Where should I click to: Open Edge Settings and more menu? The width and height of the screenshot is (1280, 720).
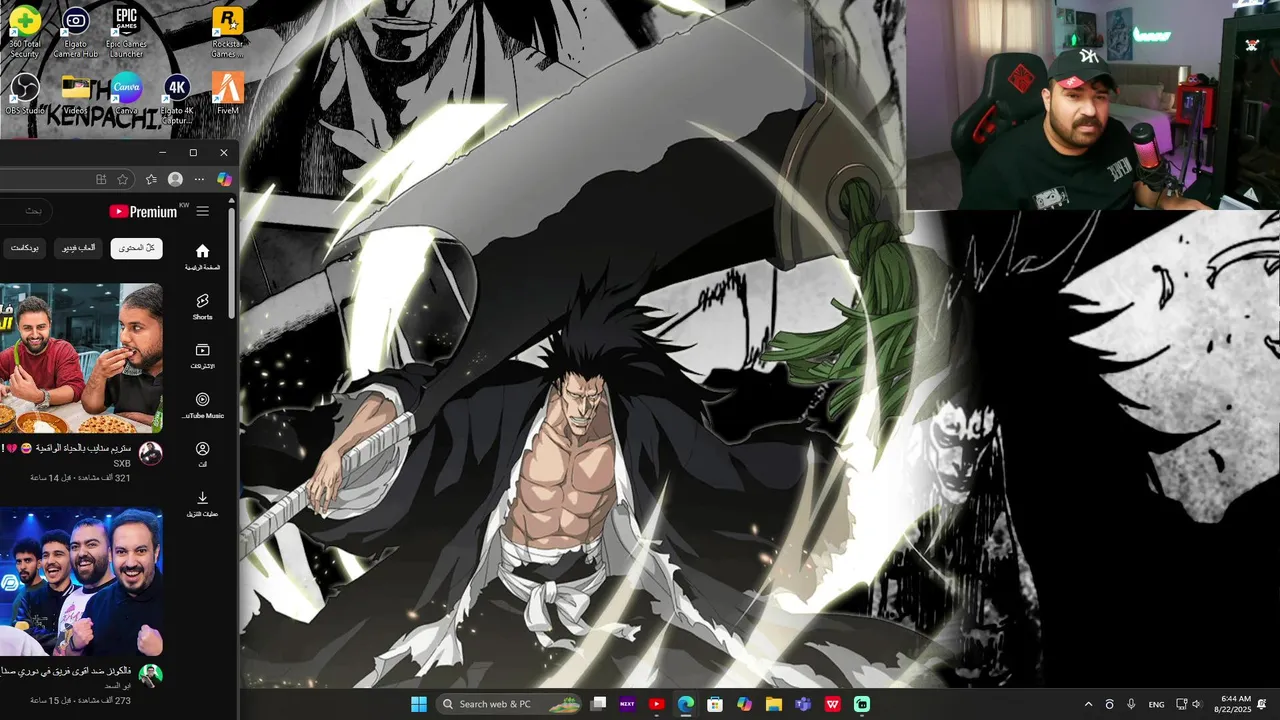click(199, 179)
